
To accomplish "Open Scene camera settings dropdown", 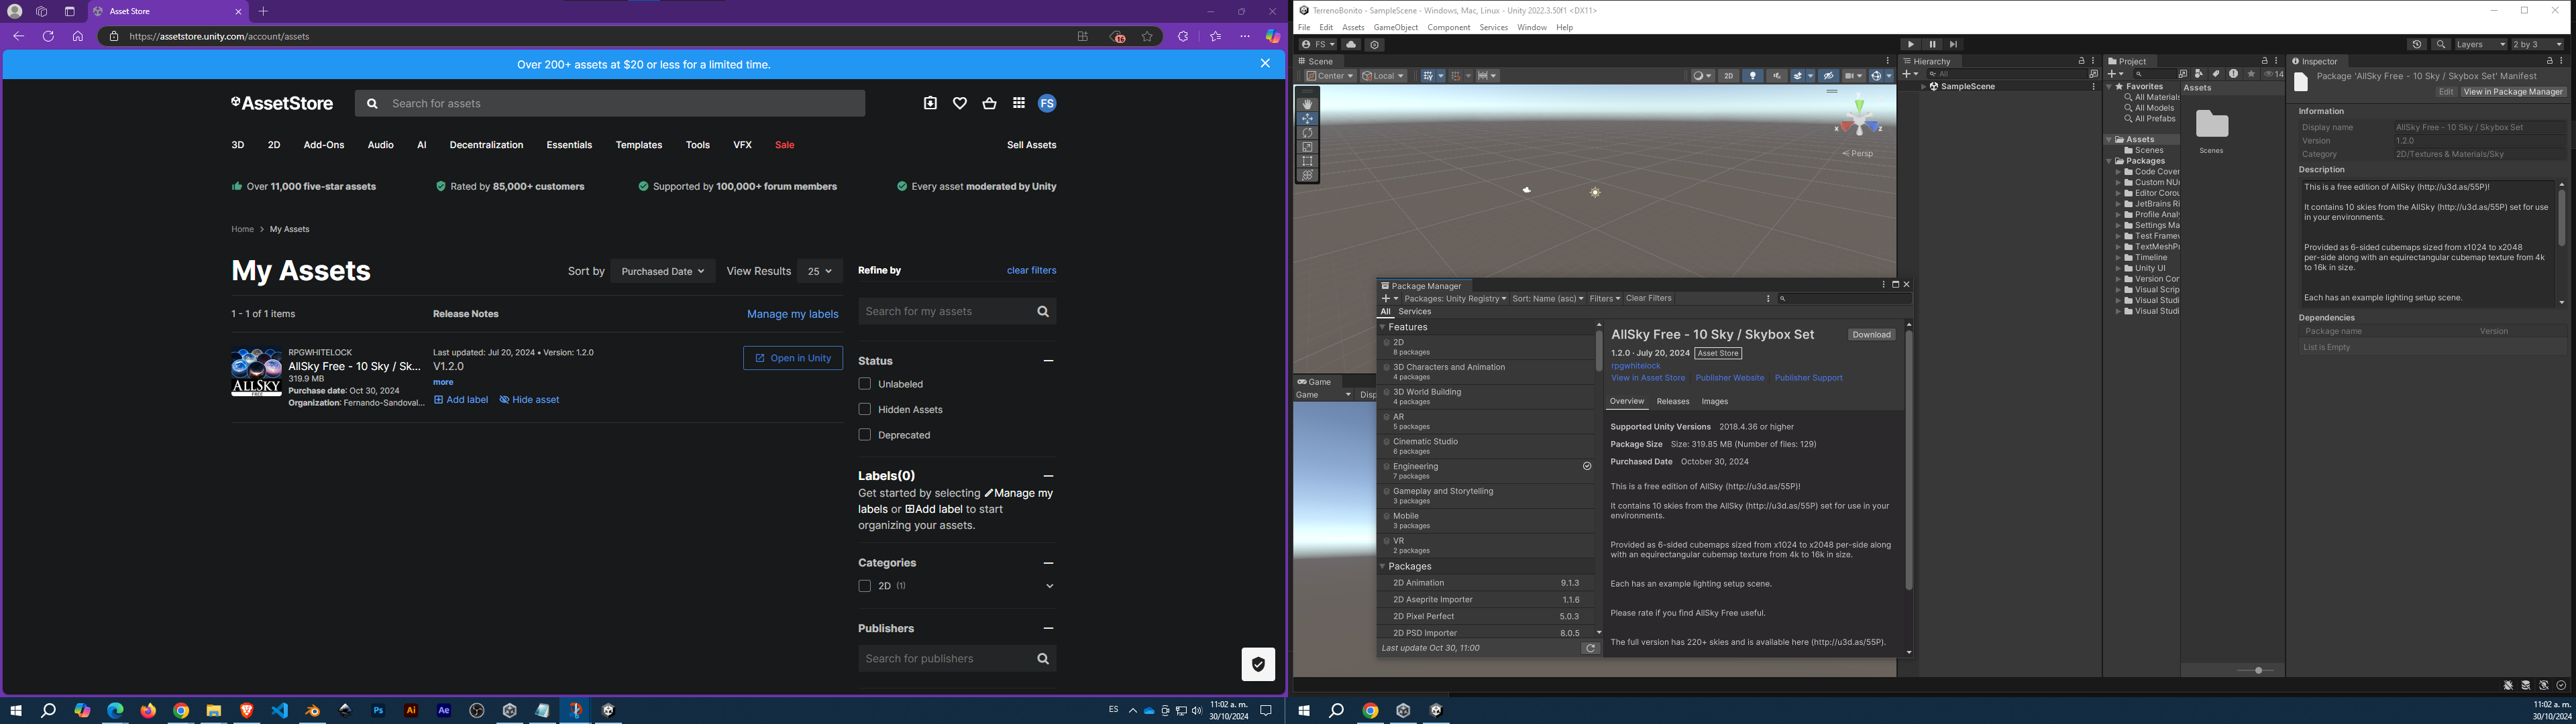I will 1854,76.
